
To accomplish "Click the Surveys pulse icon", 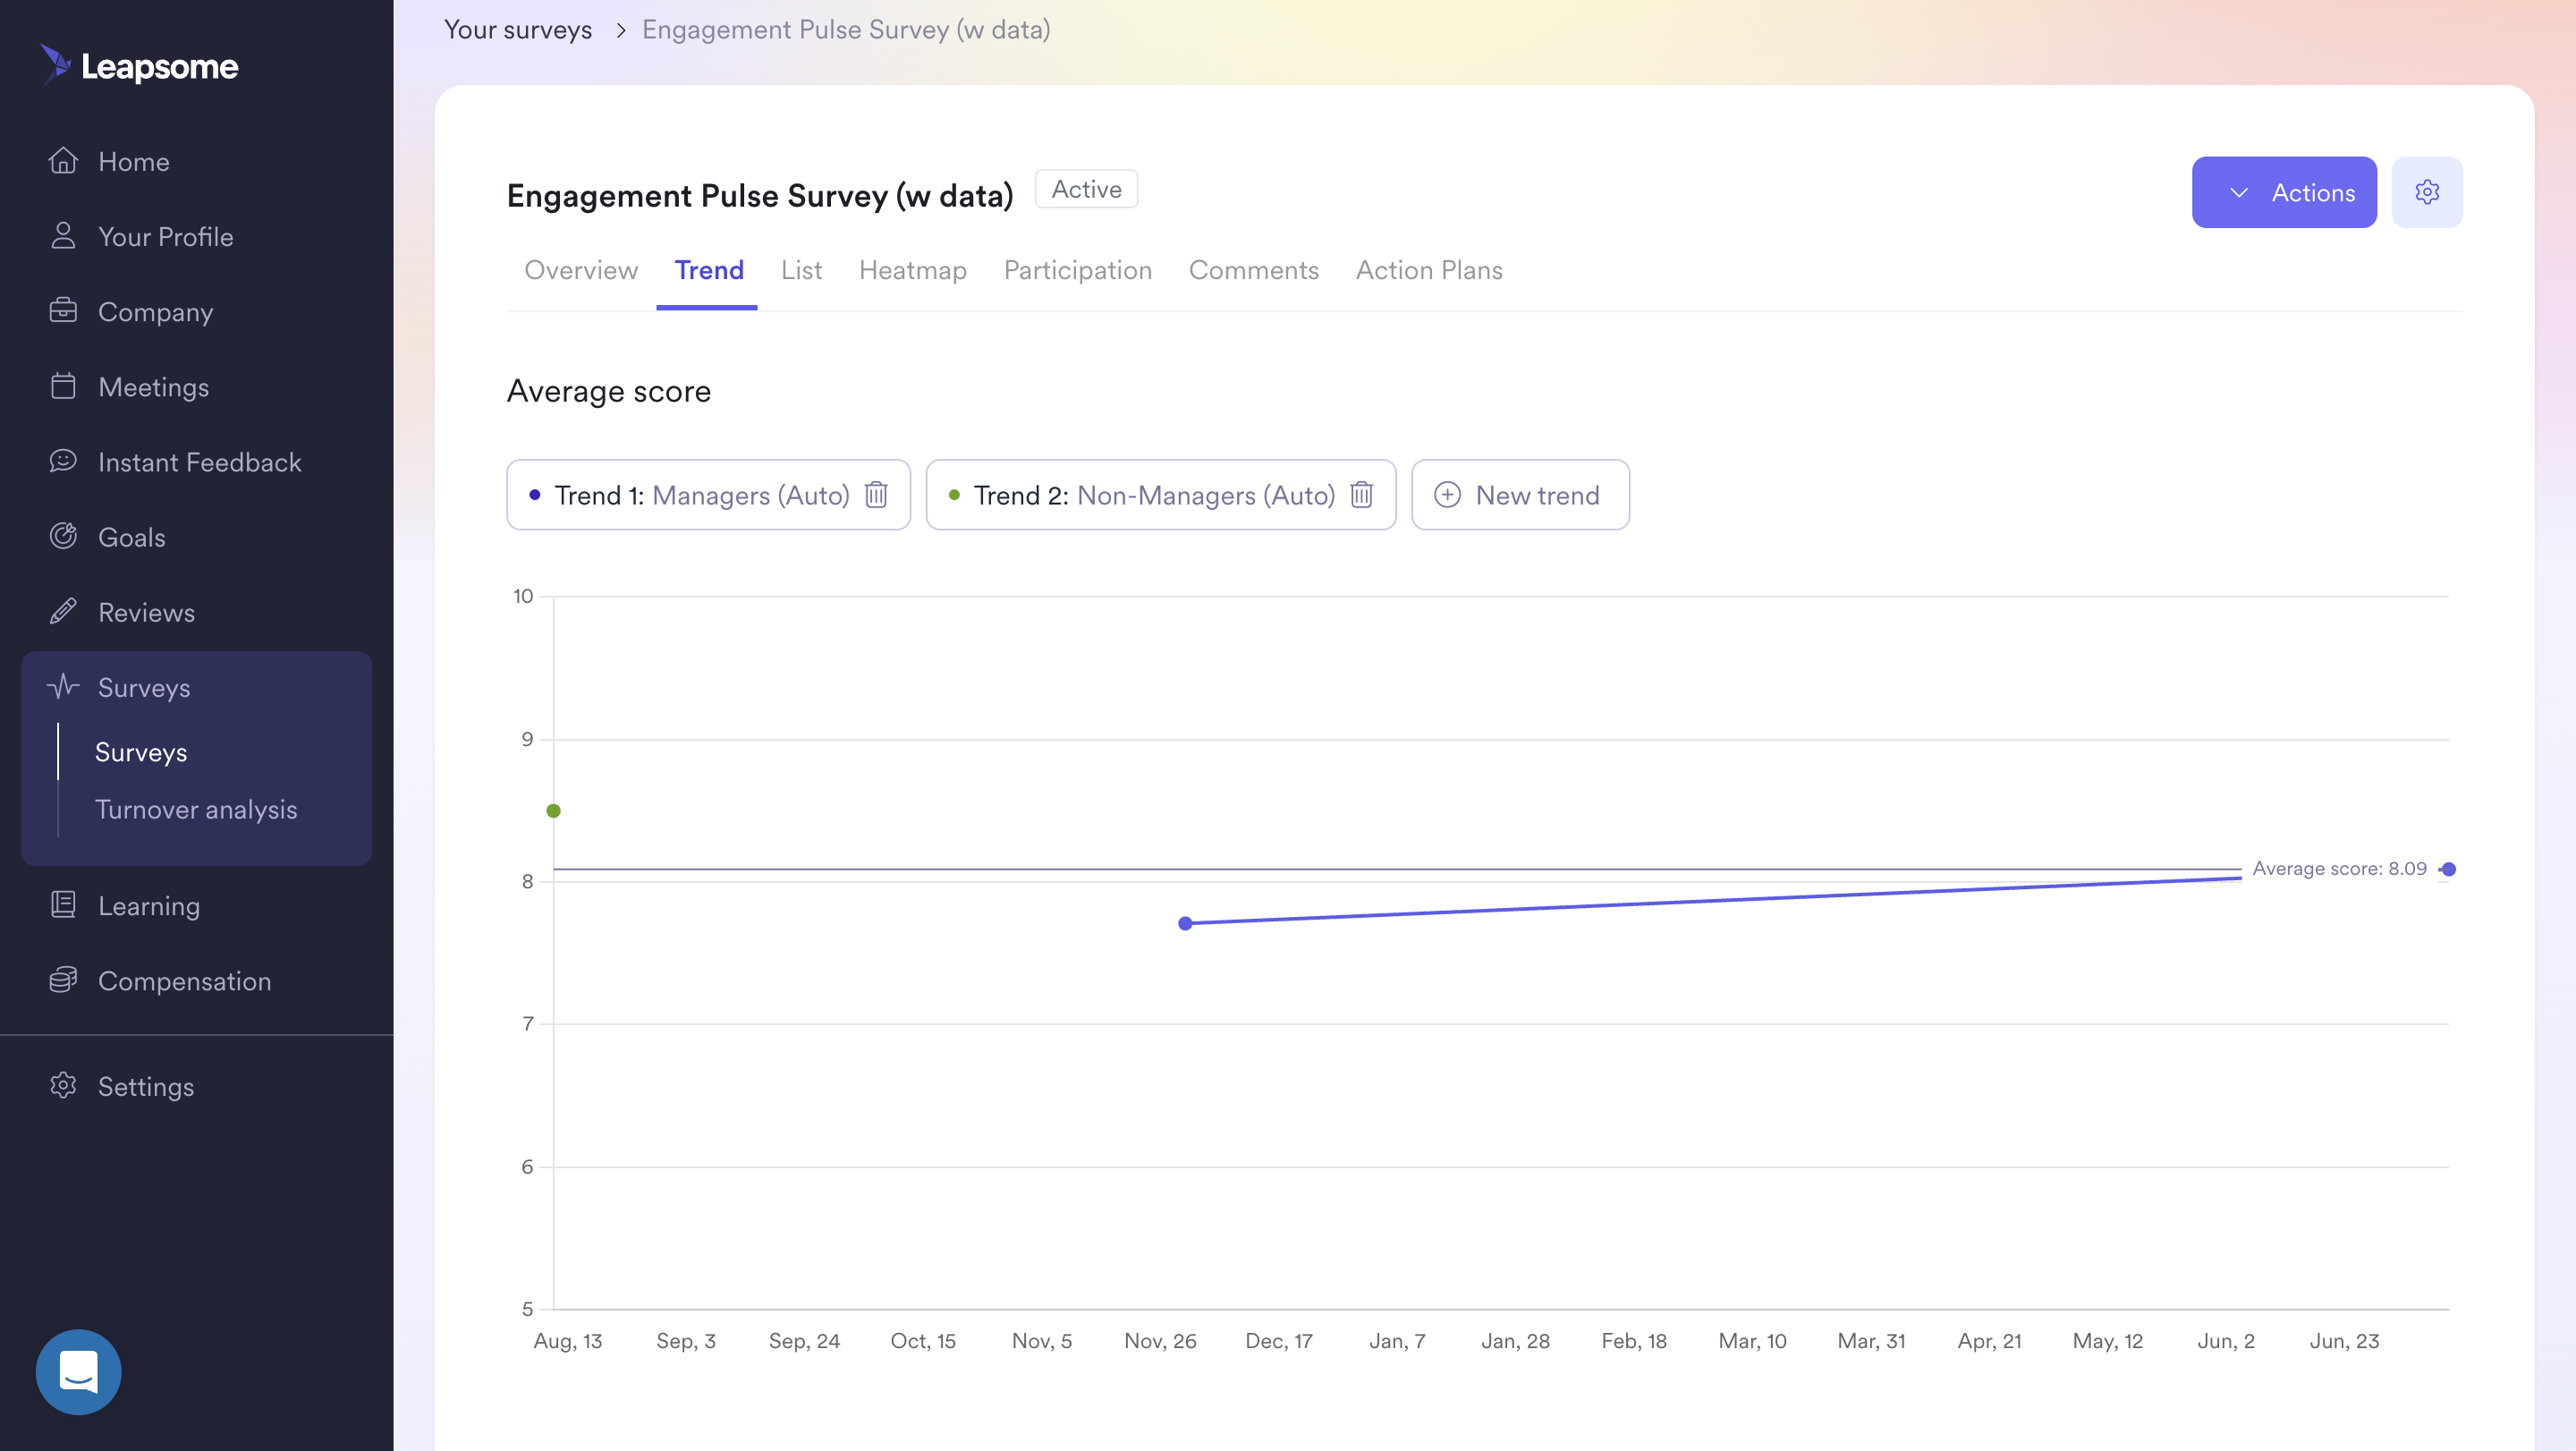I will point(63,687).
